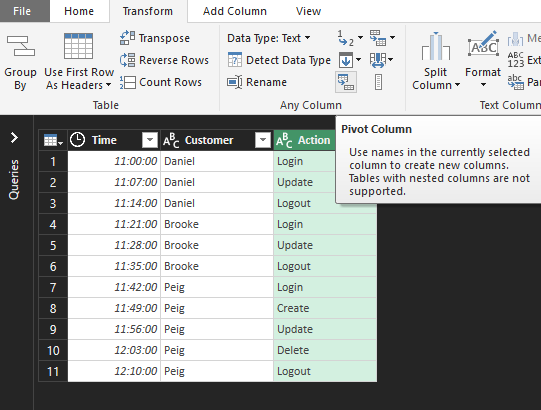Click the Extract ABC123 icon
The height and width of the screenshot is (410, 541).
click(x=515, y=60)
